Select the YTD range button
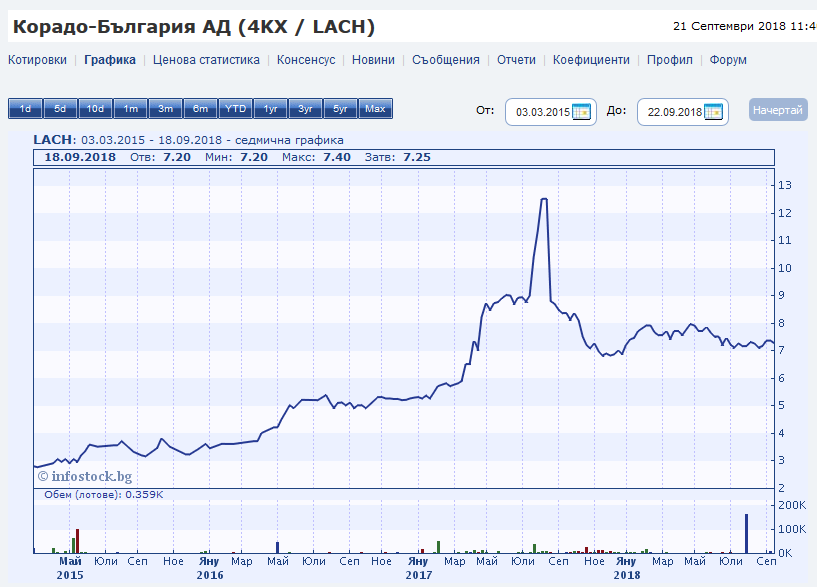The image size is (817, 587). click(x=236, y=109)
